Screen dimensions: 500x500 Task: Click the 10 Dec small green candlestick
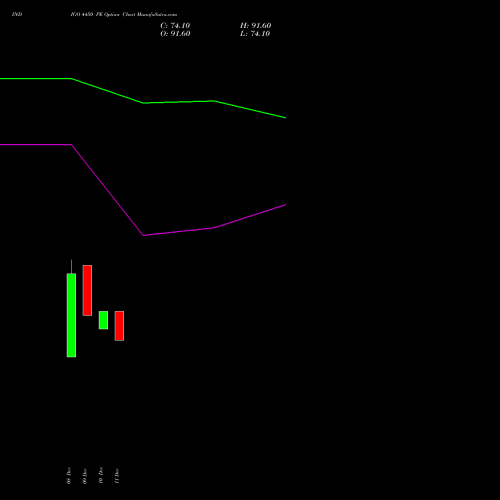(103, 320)
